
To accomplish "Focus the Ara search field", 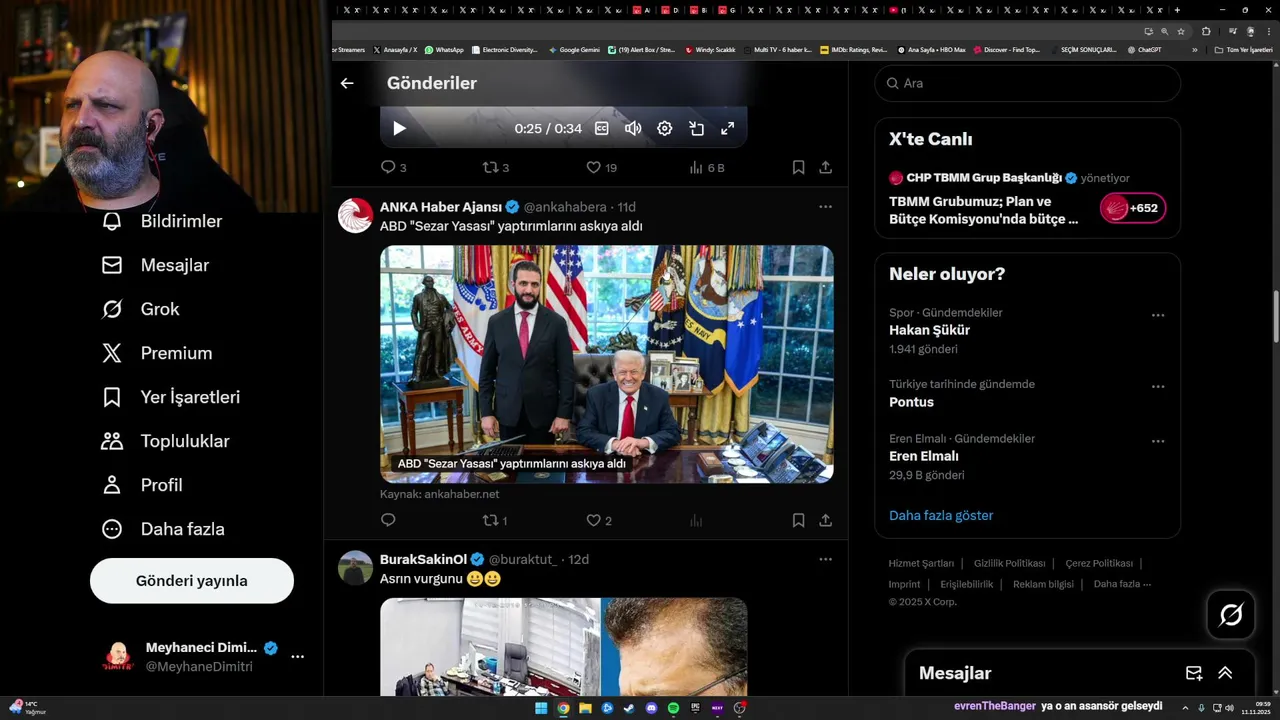I will click(x=1028, y=83).
